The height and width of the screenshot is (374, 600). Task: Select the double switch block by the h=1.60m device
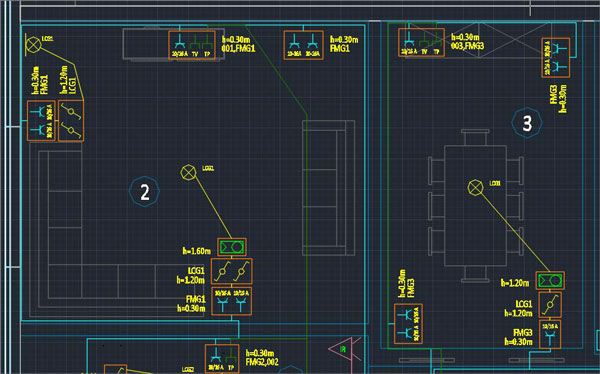232,271
